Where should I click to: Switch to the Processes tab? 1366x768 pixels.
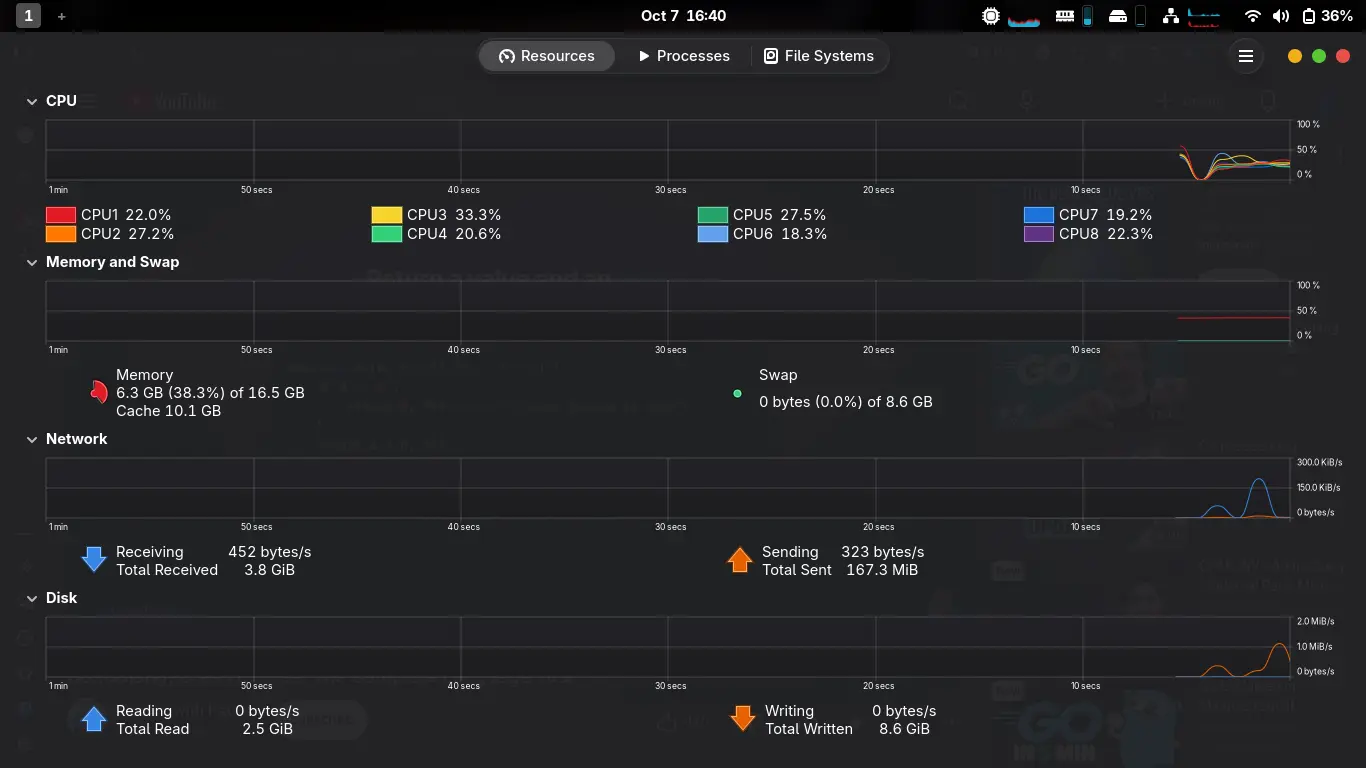(684, 56)
